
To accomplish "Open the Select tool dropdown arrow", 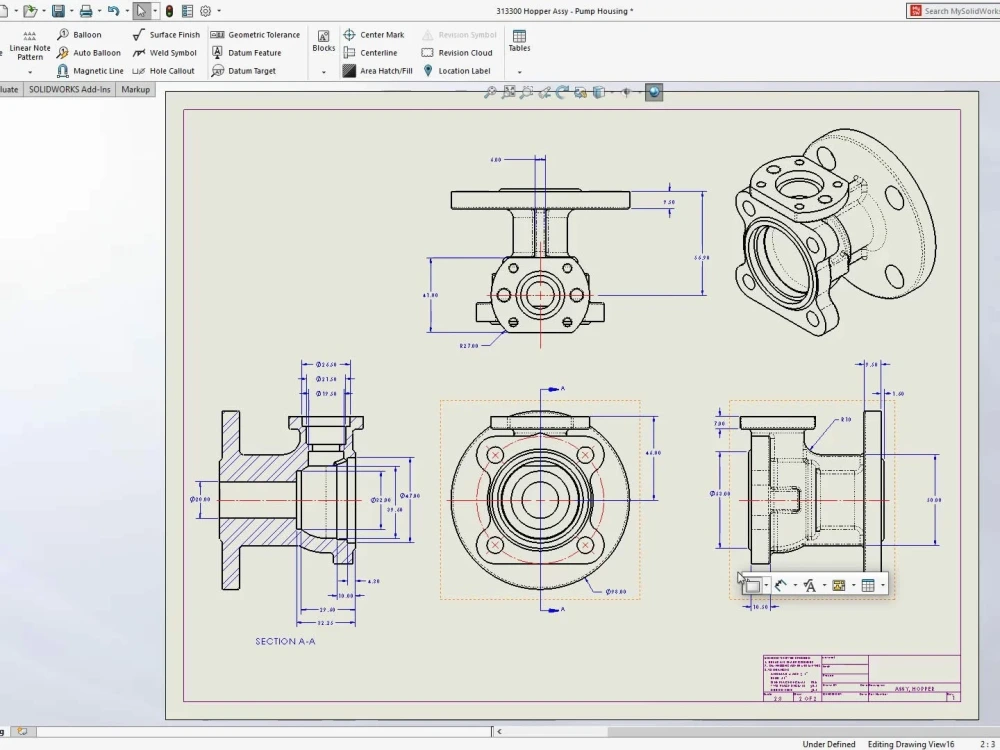I will click(x=155, y=11).
